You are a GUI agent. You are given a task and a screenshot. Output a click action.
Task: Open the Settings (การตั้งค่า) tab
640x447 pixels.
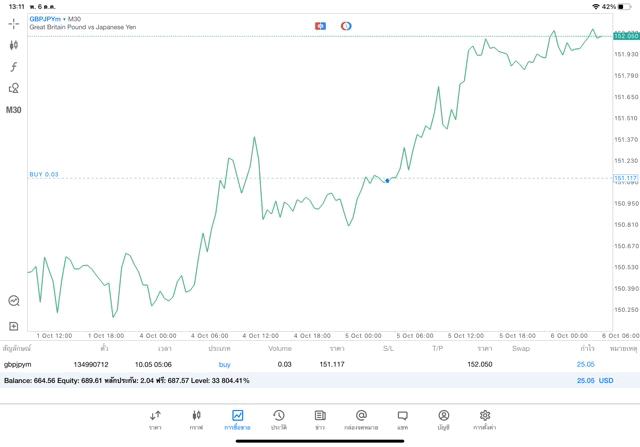click(485, 420)
